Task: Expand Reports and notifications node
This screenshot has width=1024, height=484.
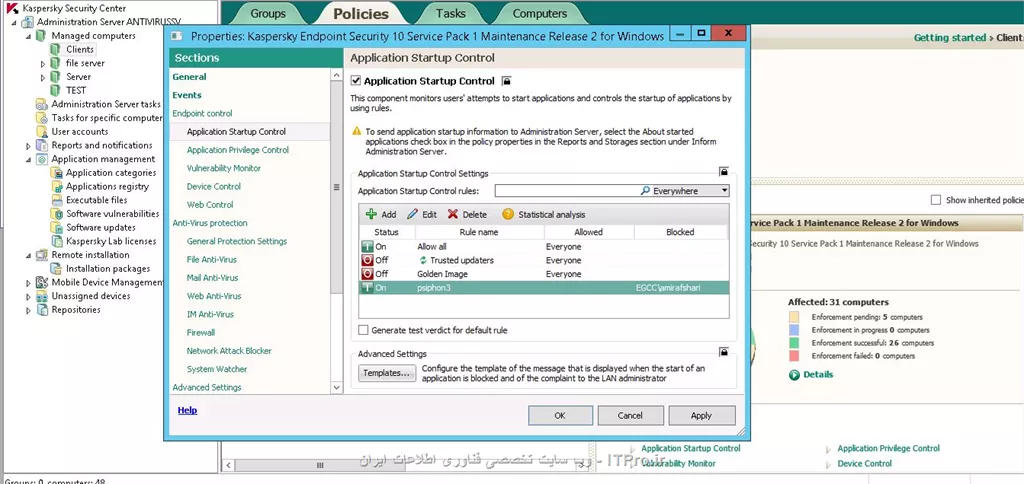Action: 28,146
